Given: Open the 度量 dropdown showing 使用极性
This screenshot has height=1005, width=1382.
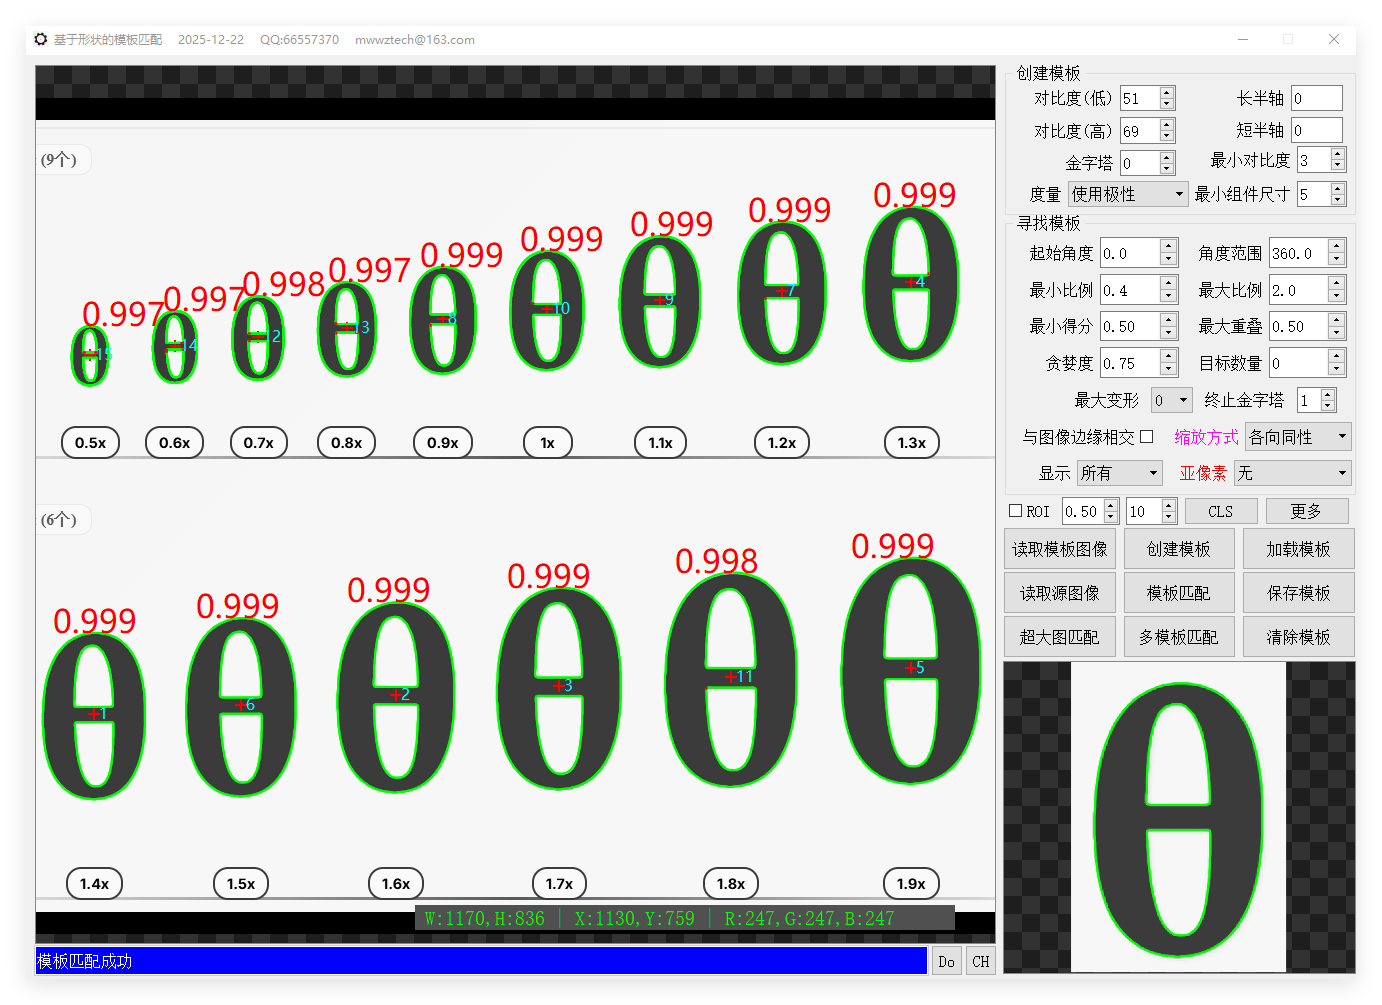Looking at the screenshot, I should 1127,194.
